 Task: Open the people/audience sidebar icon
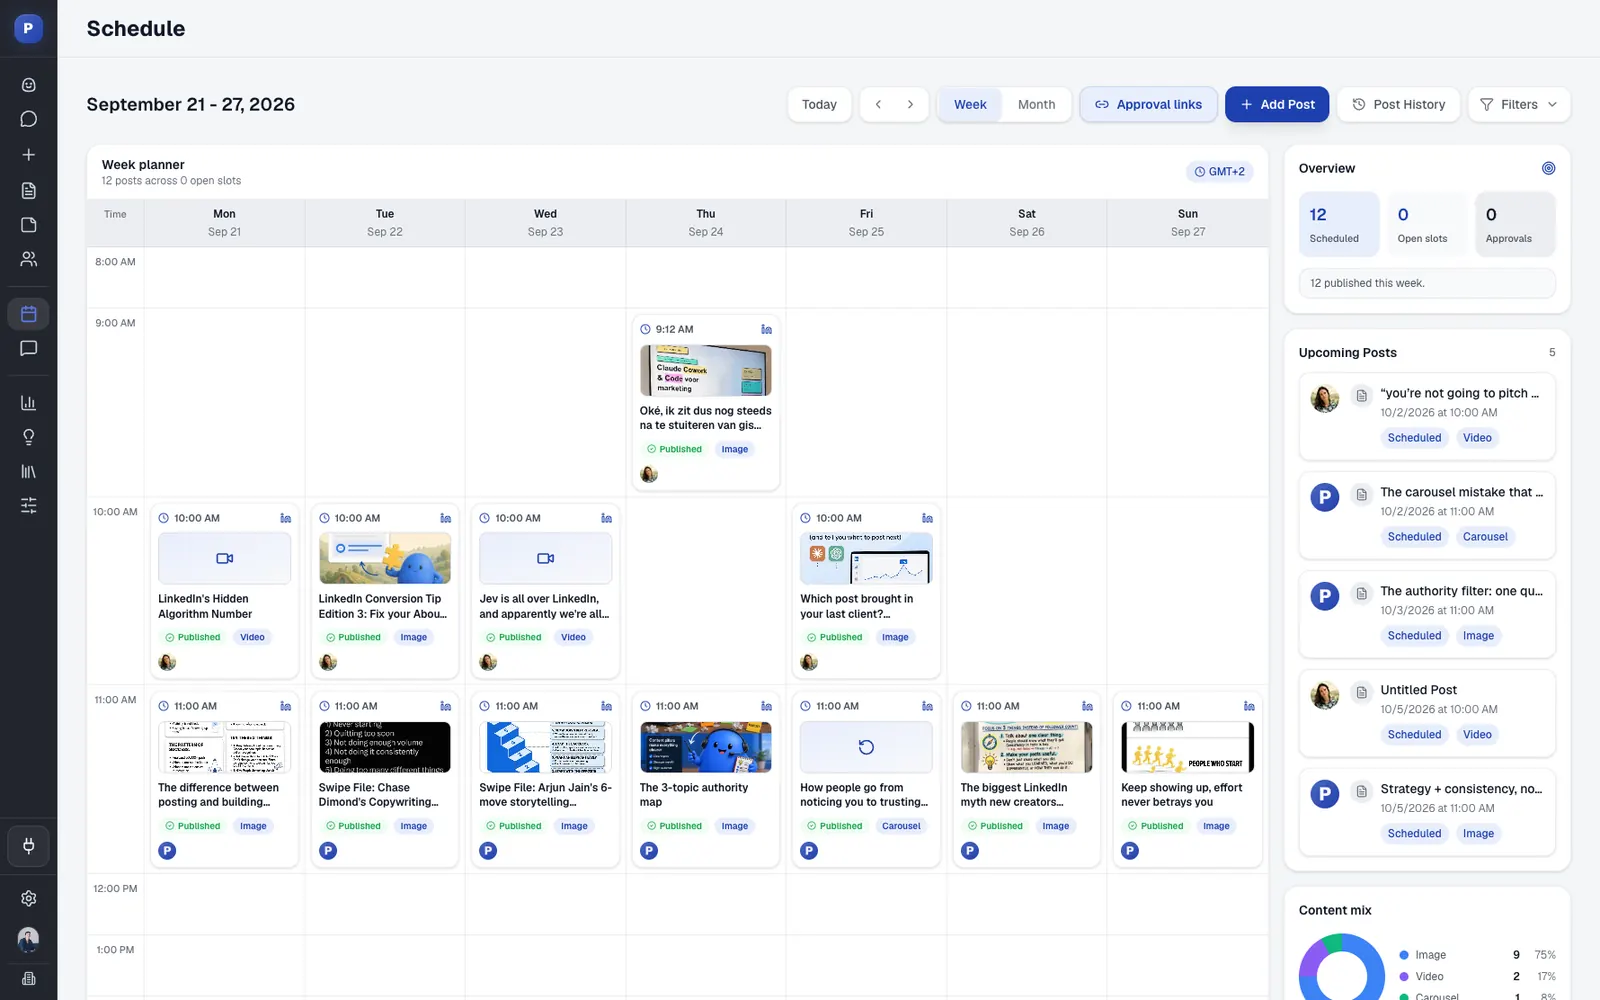(x=28, y=259)
